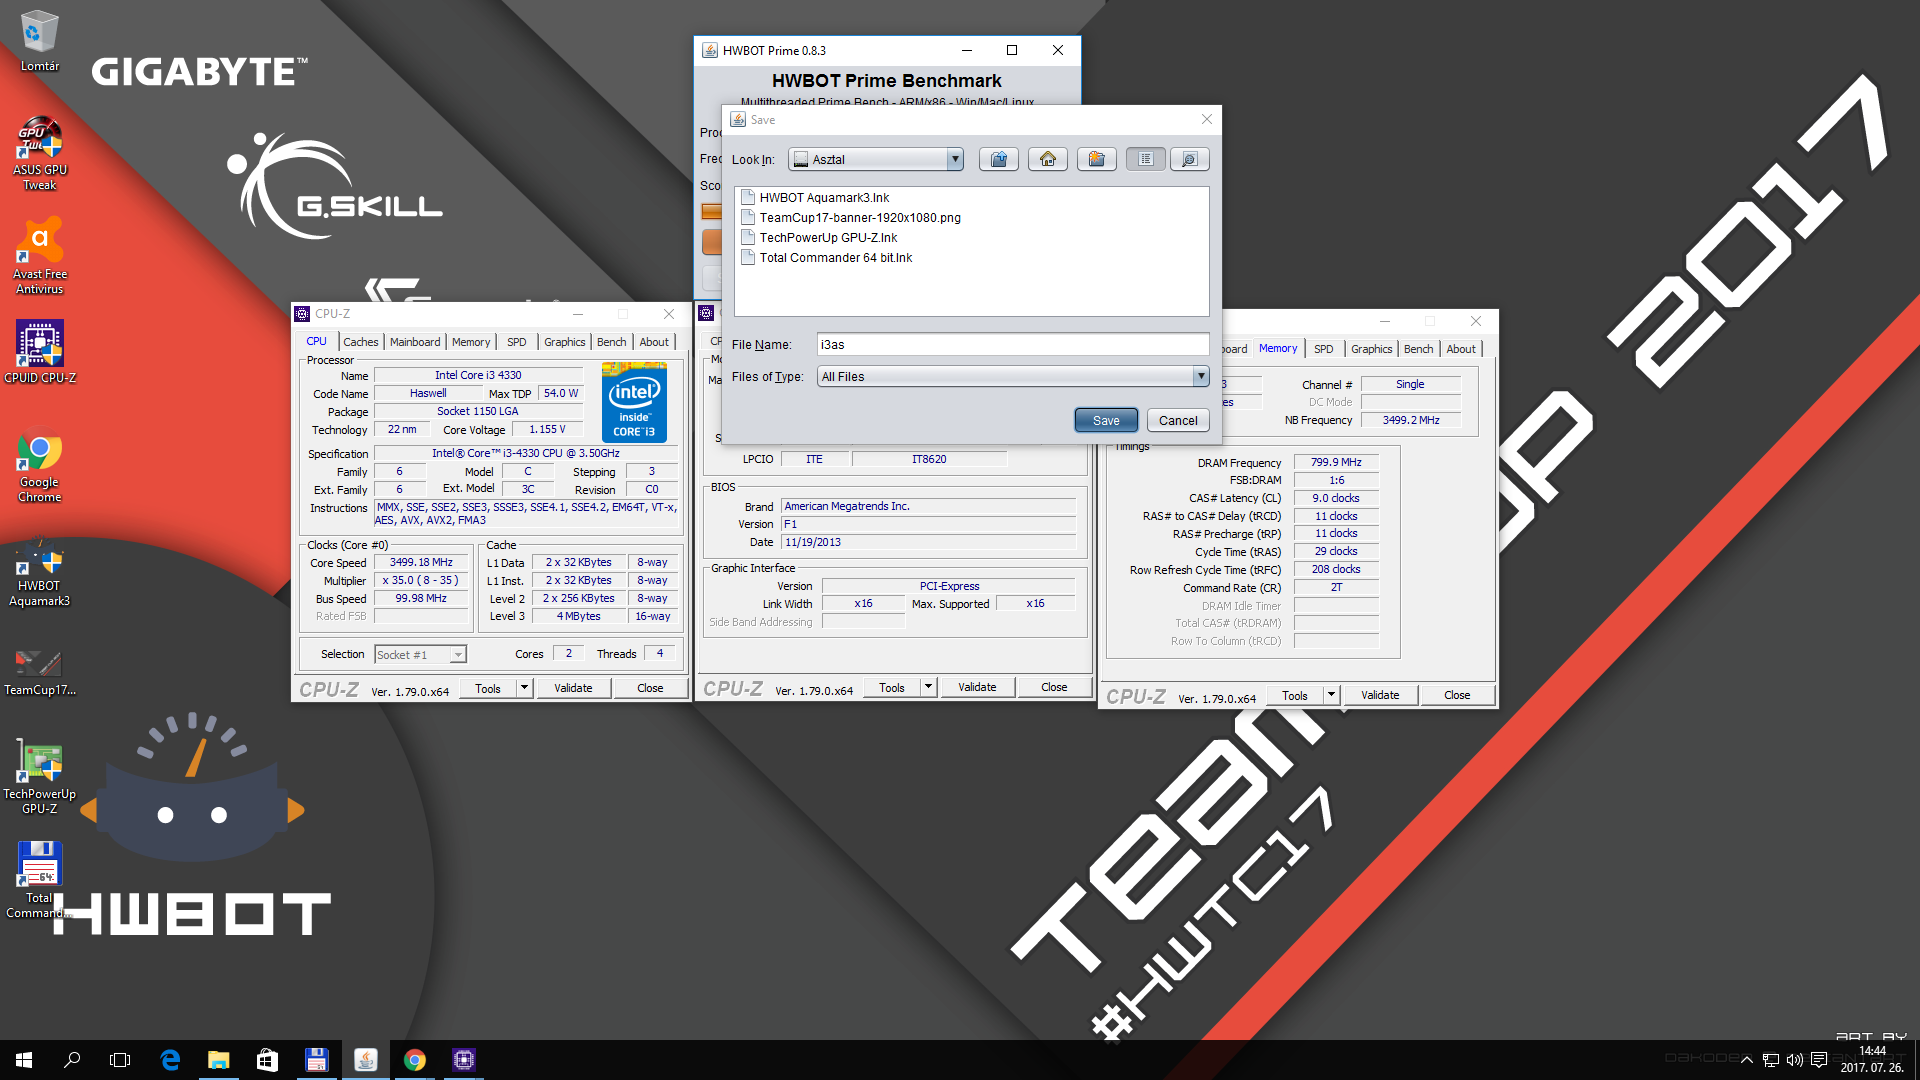Go up one folder level in Save dialog

(x=998, y=159)
